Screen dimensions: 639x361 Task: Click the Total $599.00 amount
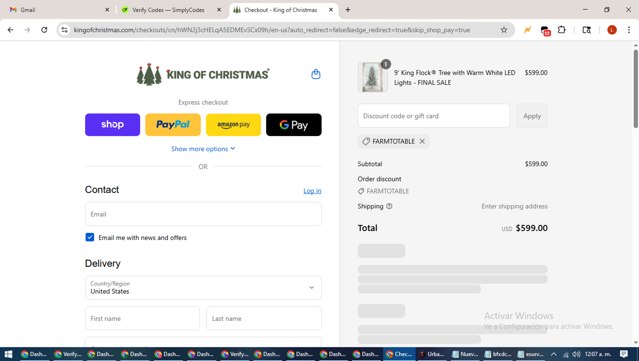point(531,228)
